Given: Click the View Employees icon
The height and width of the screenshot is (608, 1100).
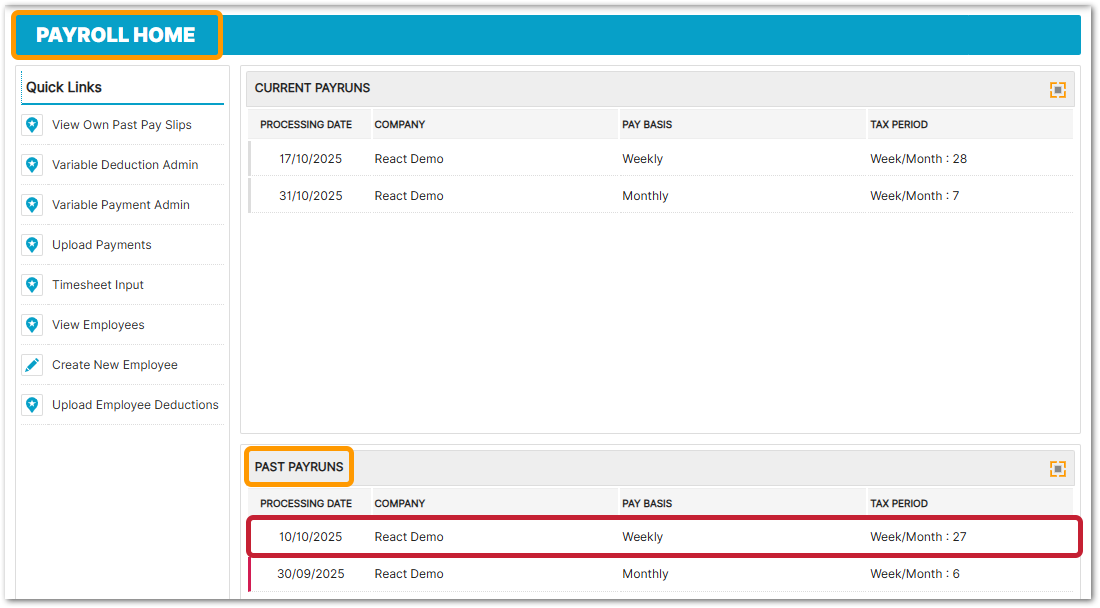Looking at the screenshot, I should (x=32, y=325).
